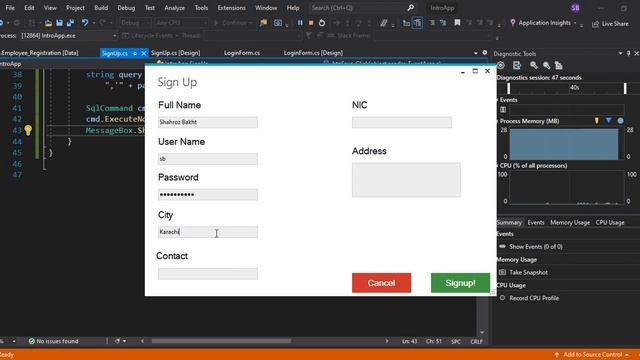Click the bookmark toolbar icon

click(x=457, y=23)
